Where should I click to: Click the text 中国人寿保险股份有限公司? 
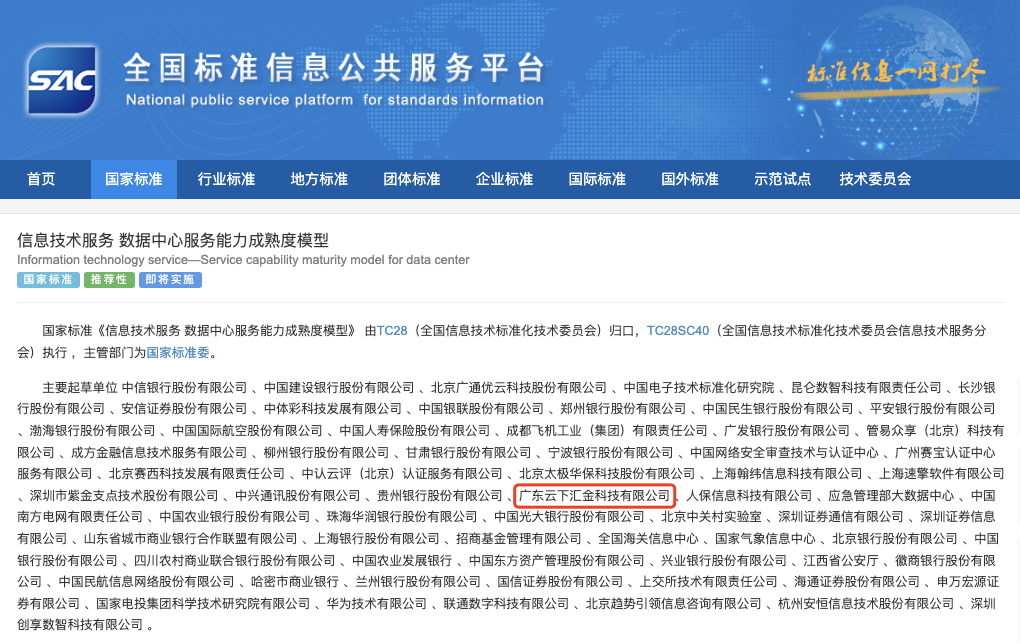[414, 431]
